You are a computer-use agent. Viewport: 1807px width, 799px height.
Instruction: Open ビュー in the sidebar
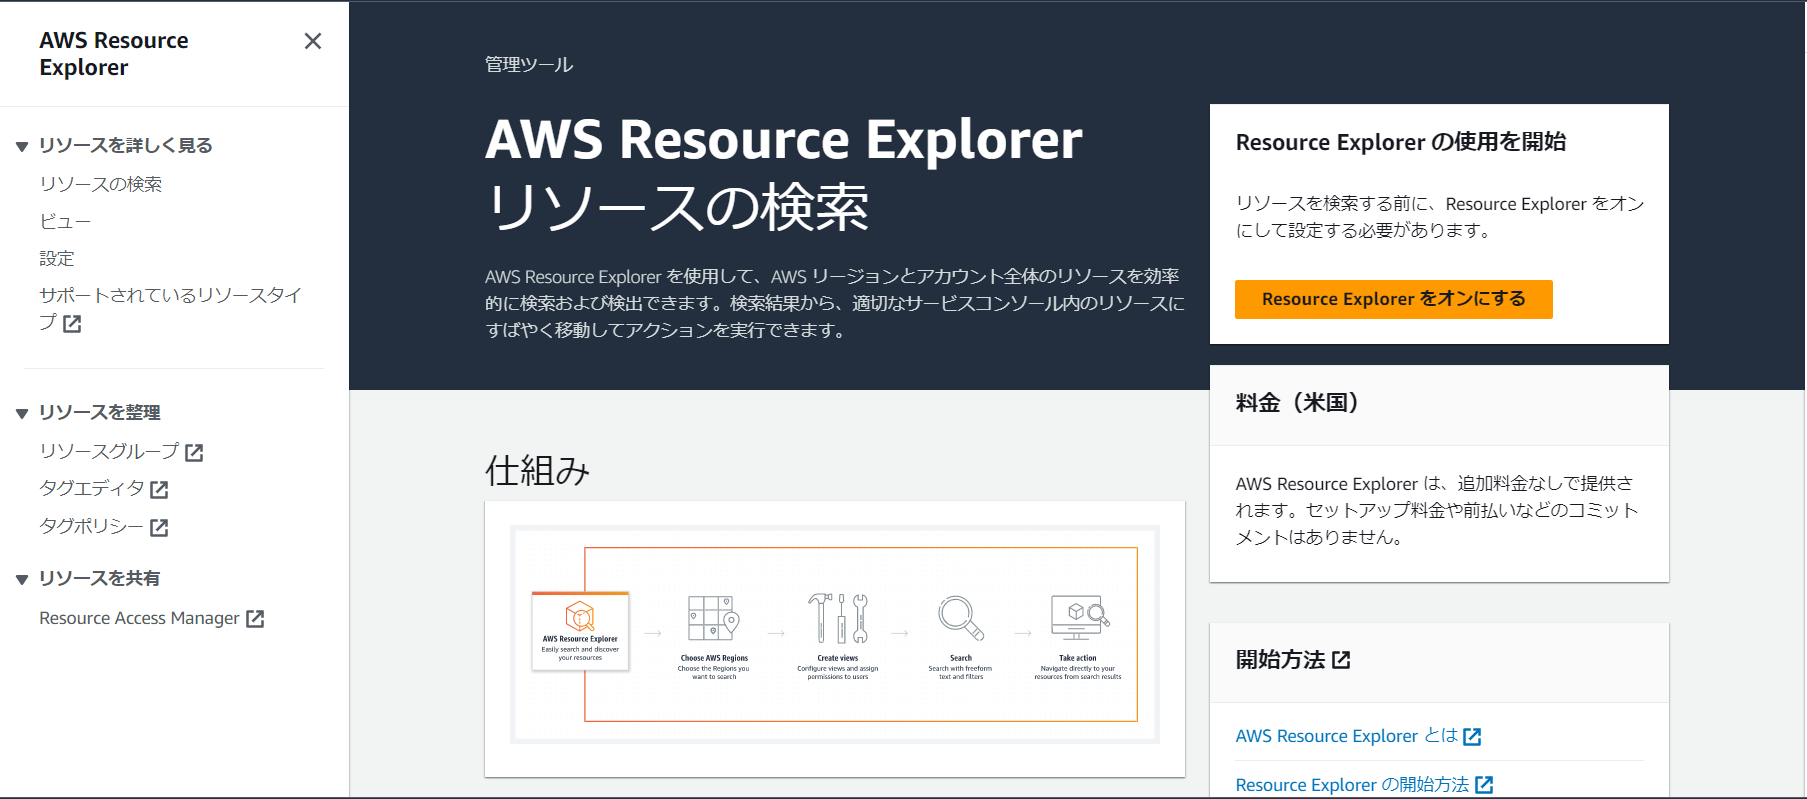pos(65,221)
